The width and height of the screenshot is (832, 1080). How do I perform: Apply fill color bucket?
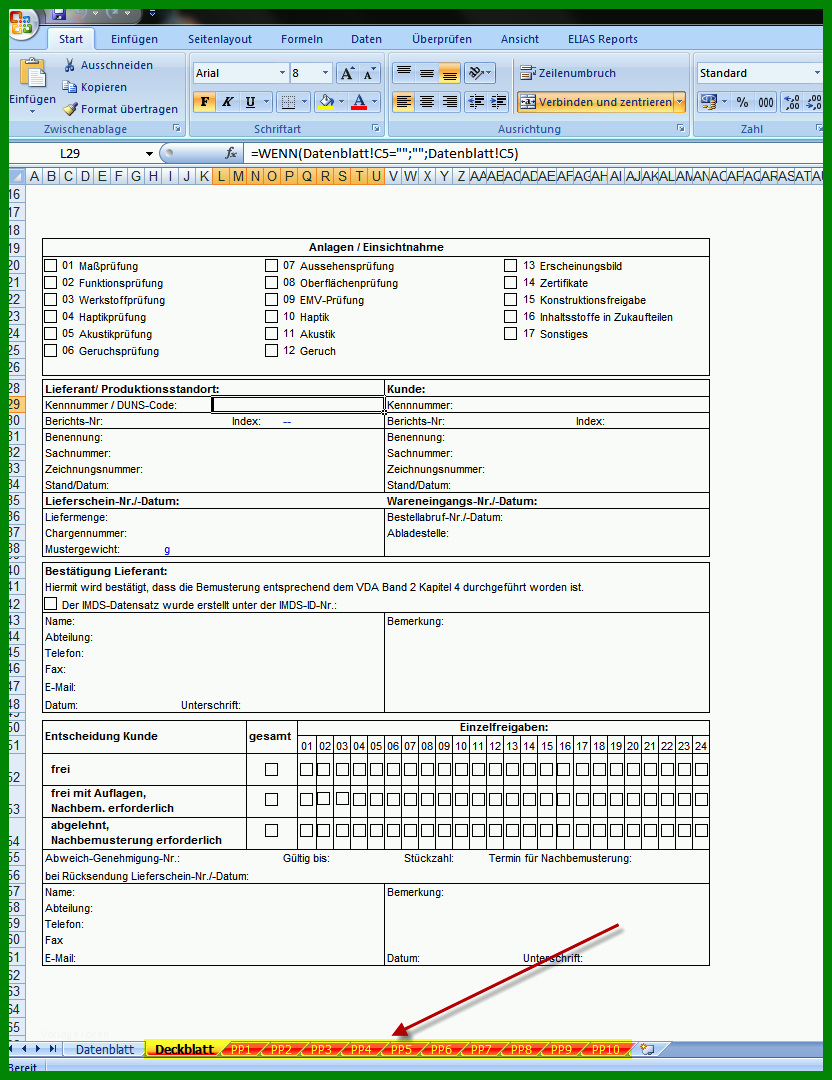coord(326,102)
